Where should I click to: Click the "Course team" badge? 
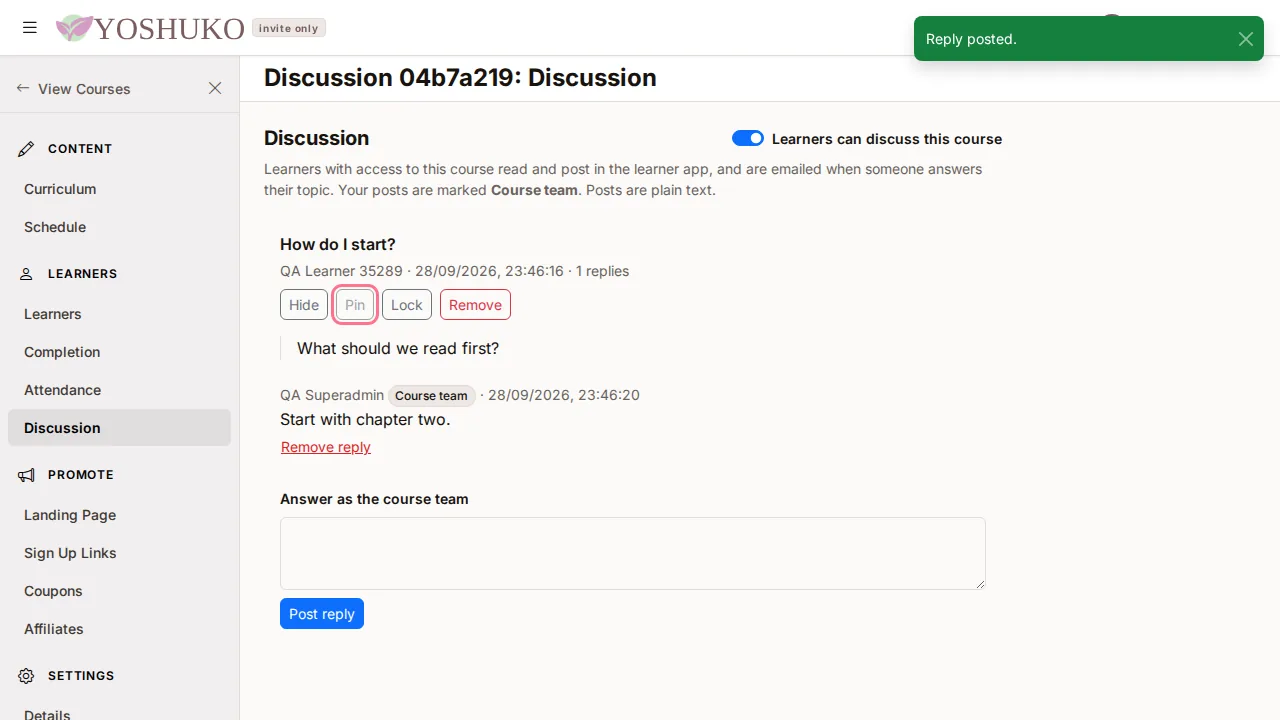(431, 396)
